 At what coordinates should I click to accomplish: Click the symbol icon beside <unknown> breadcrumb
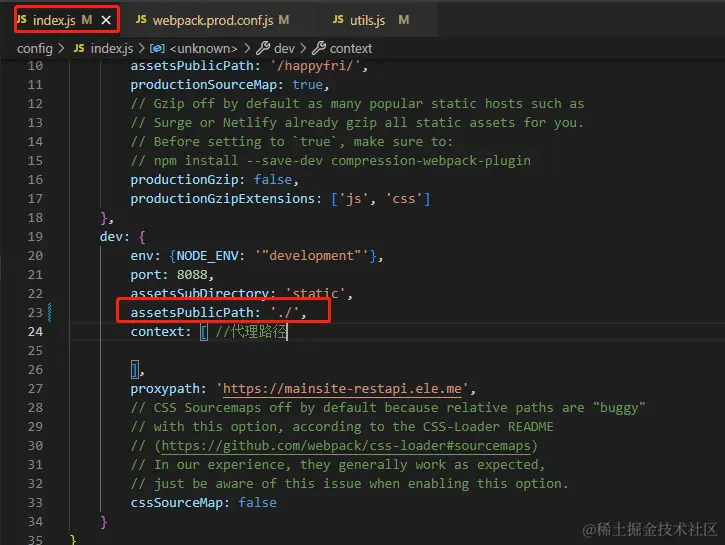pos(157,48)
